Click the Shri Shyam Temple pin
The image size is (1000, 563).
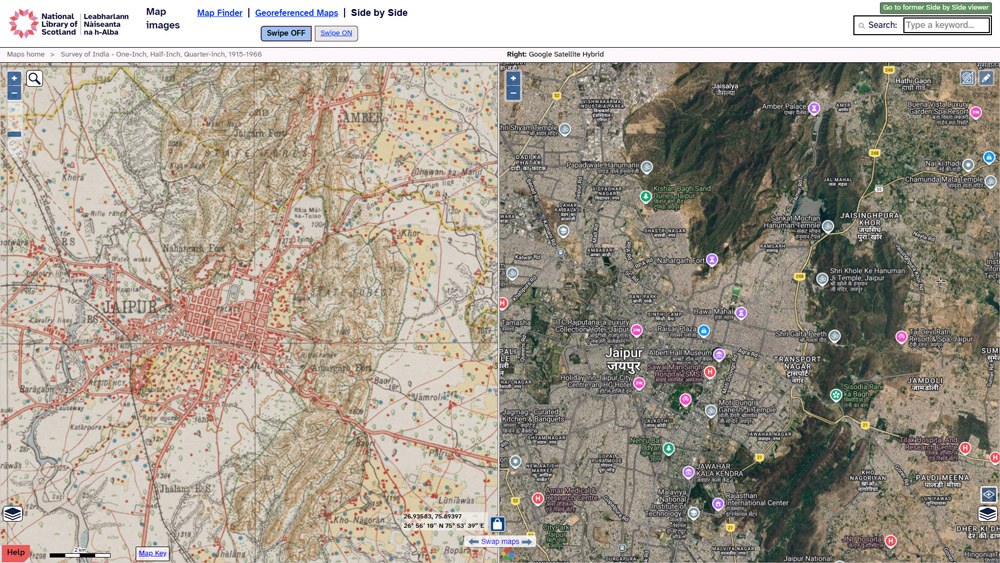click(x=564, y=129)
